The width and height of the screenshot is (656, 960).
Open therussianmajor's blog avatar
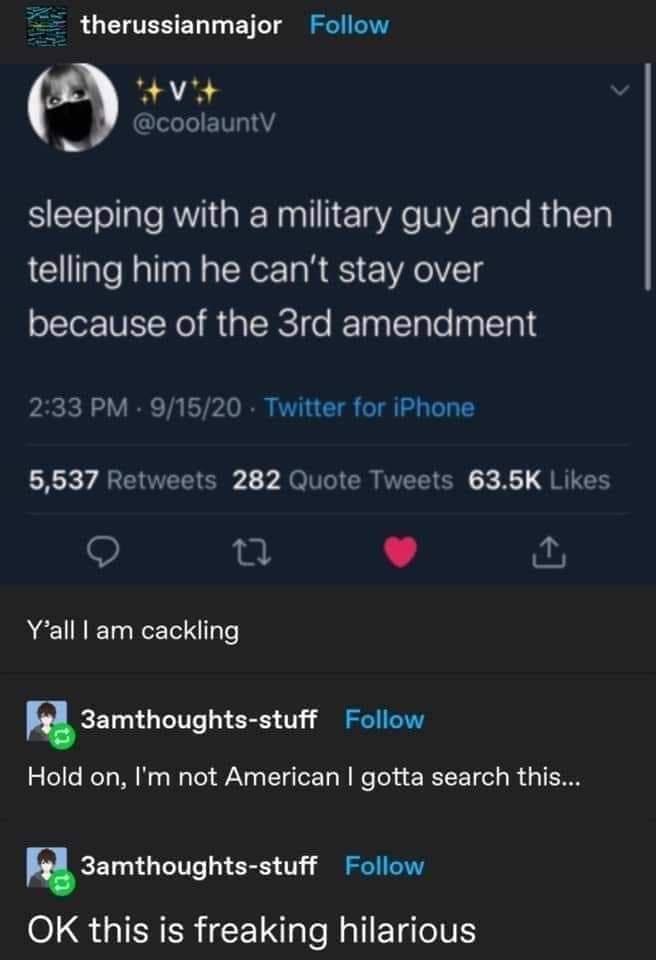[47, 26]
